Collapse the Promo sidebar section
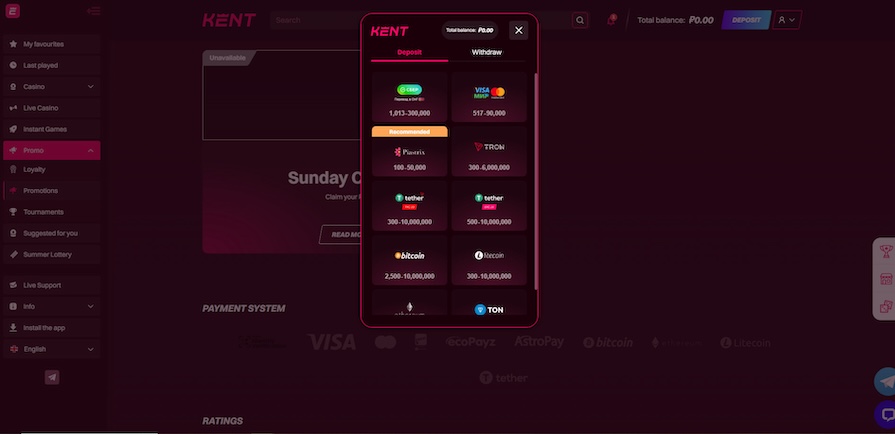This screenshot has height=434, width=895. tap(51, 150)
